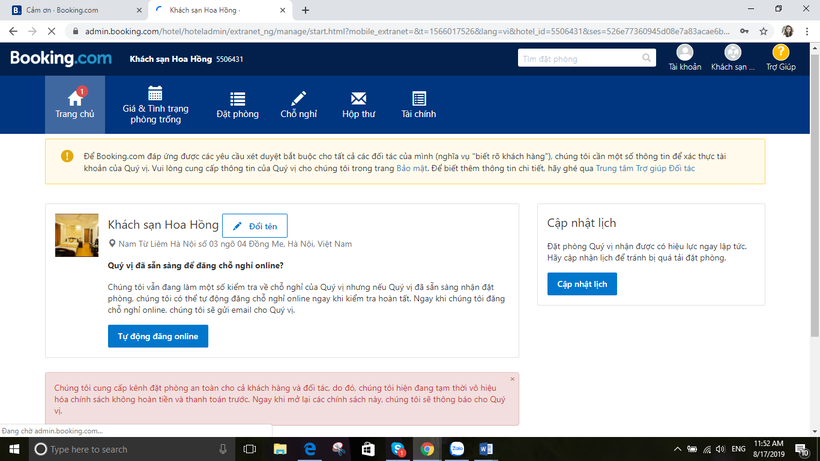Open Microsoft Edge from taskbar

[x=310, y=449]
